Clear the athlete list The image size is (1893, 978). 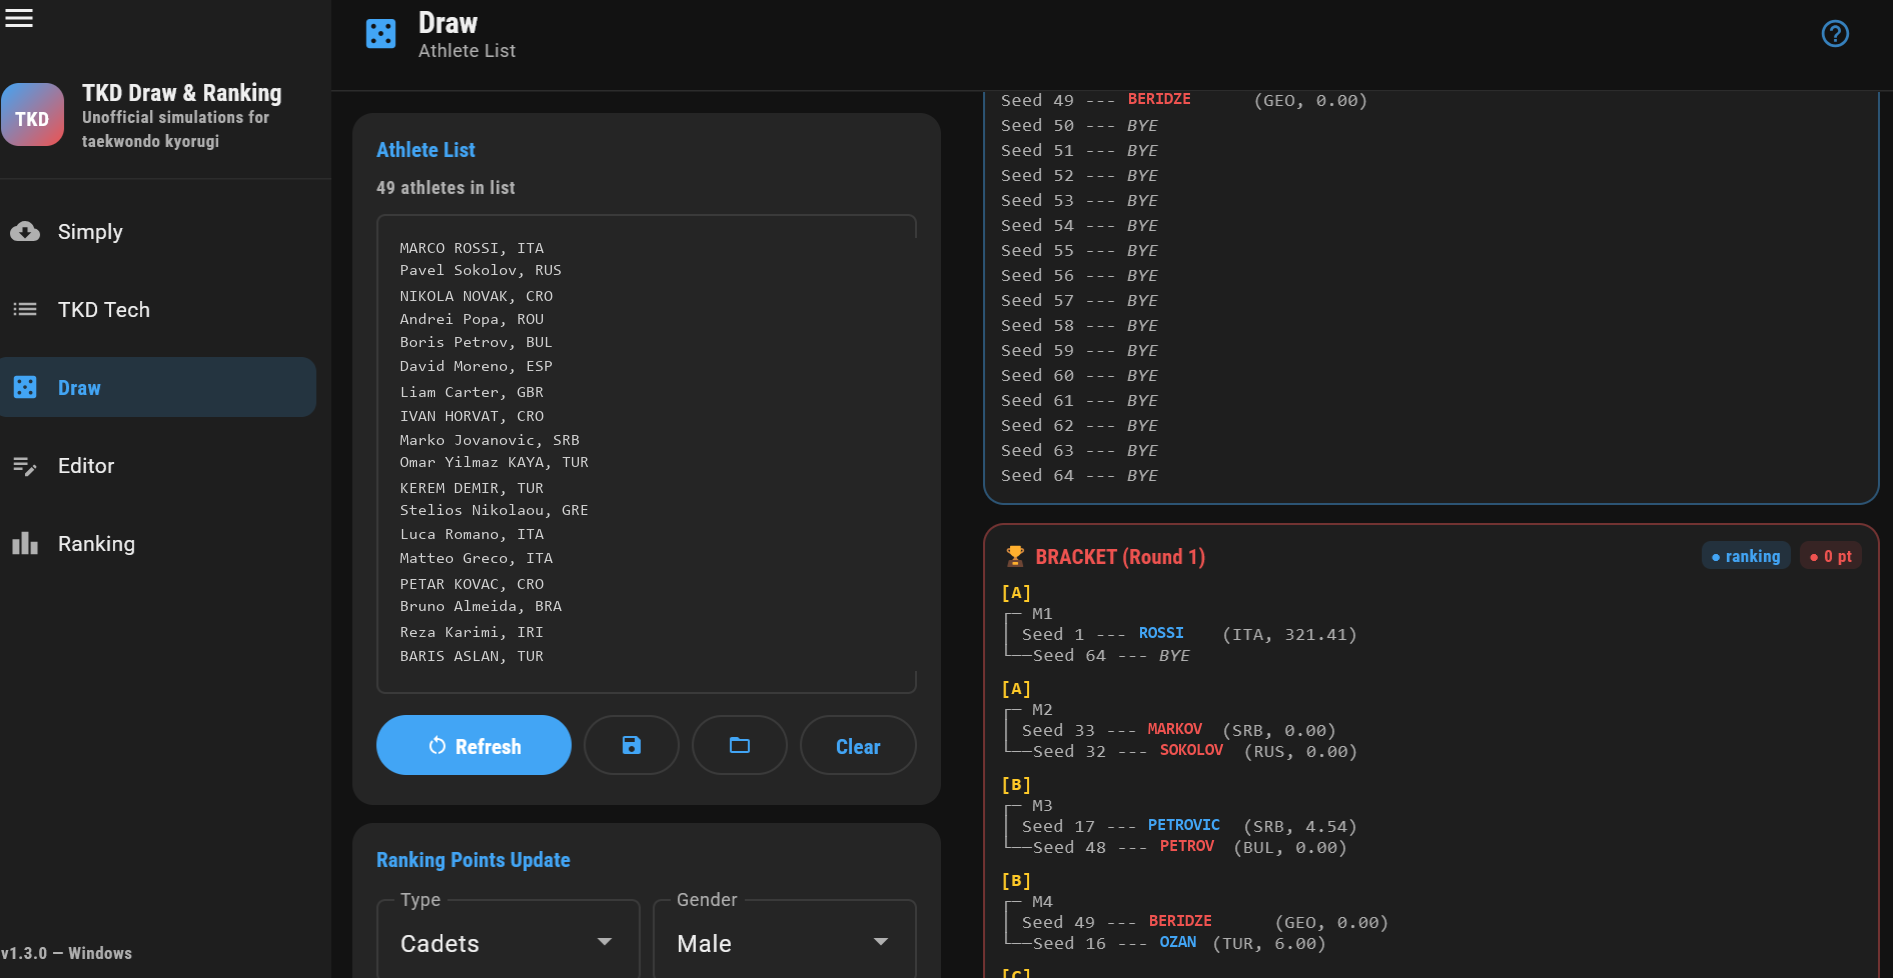pos(858,745)
